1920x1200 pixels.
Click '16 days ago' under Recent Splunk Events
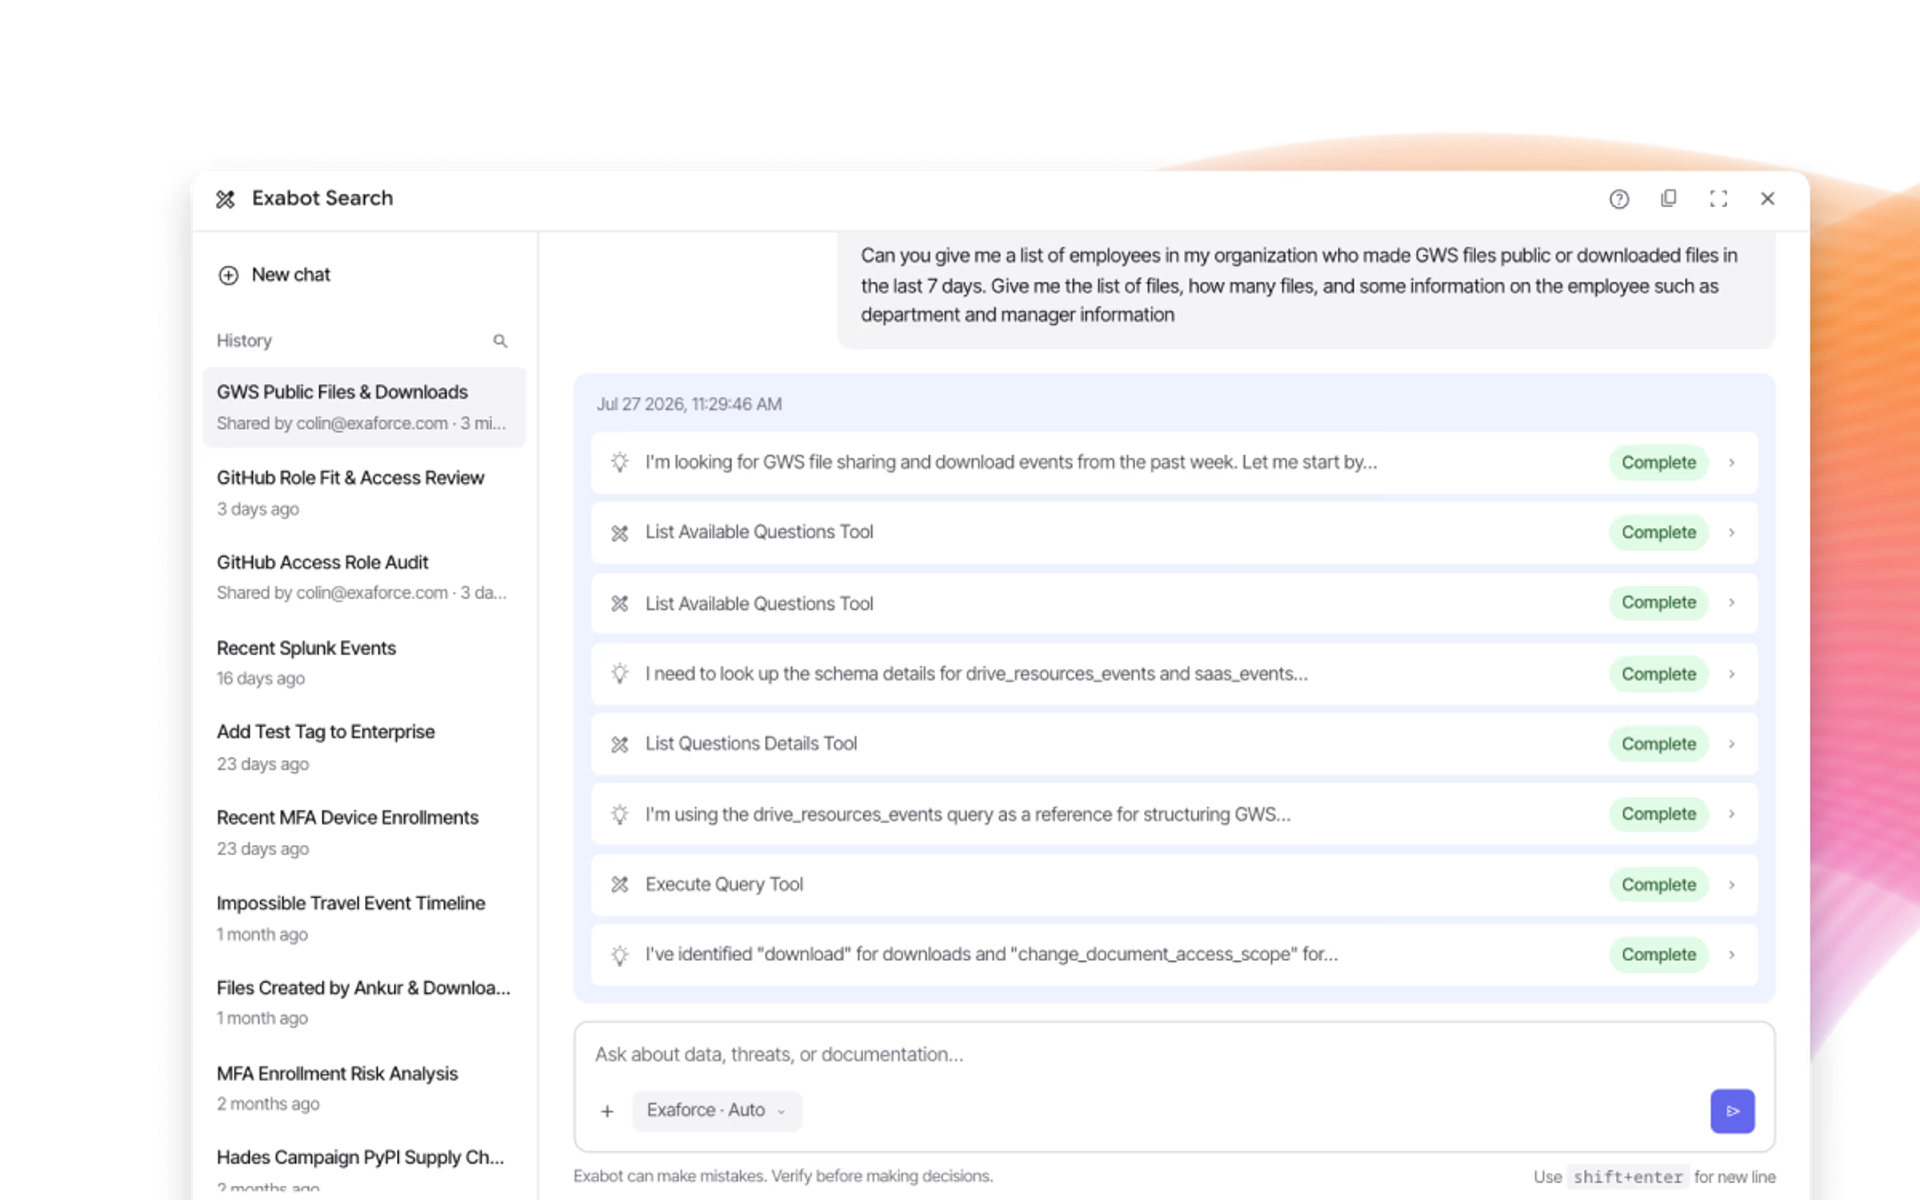pos(261,679)
